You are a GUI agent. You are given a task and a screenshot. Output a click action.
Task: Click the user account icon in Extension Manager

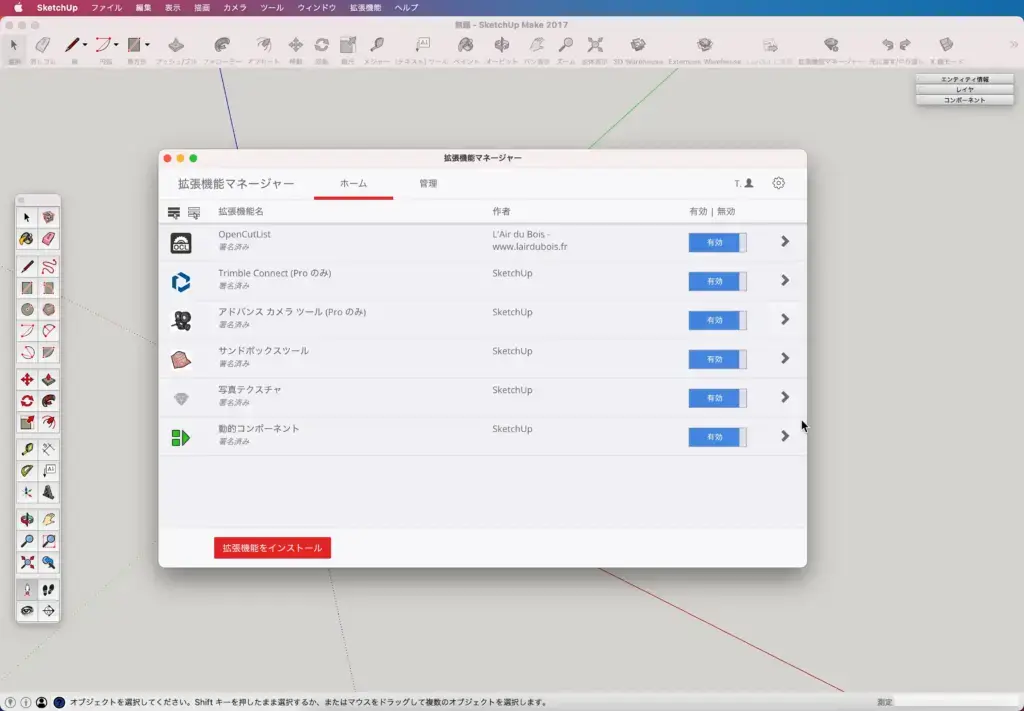pyautogui.click(x=749, y=183)
